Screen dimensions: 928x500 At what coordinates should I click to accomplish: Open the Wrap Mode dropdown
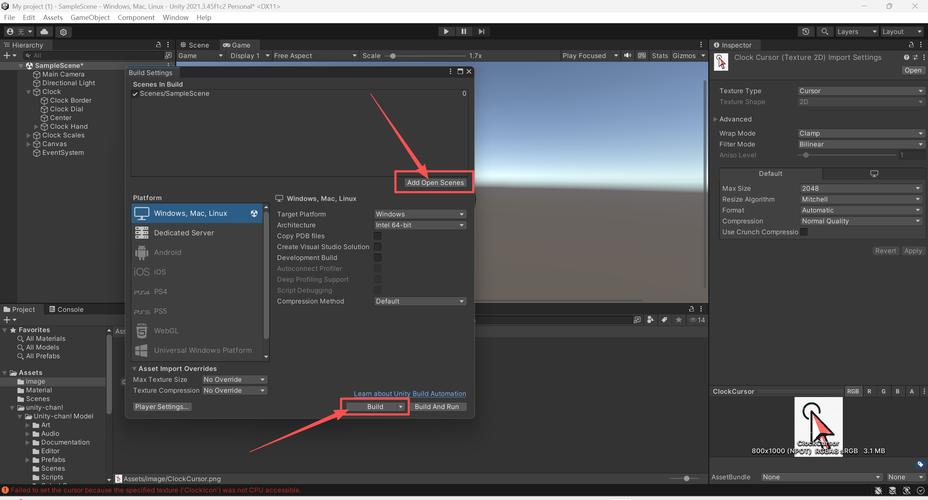coord(861,133)
